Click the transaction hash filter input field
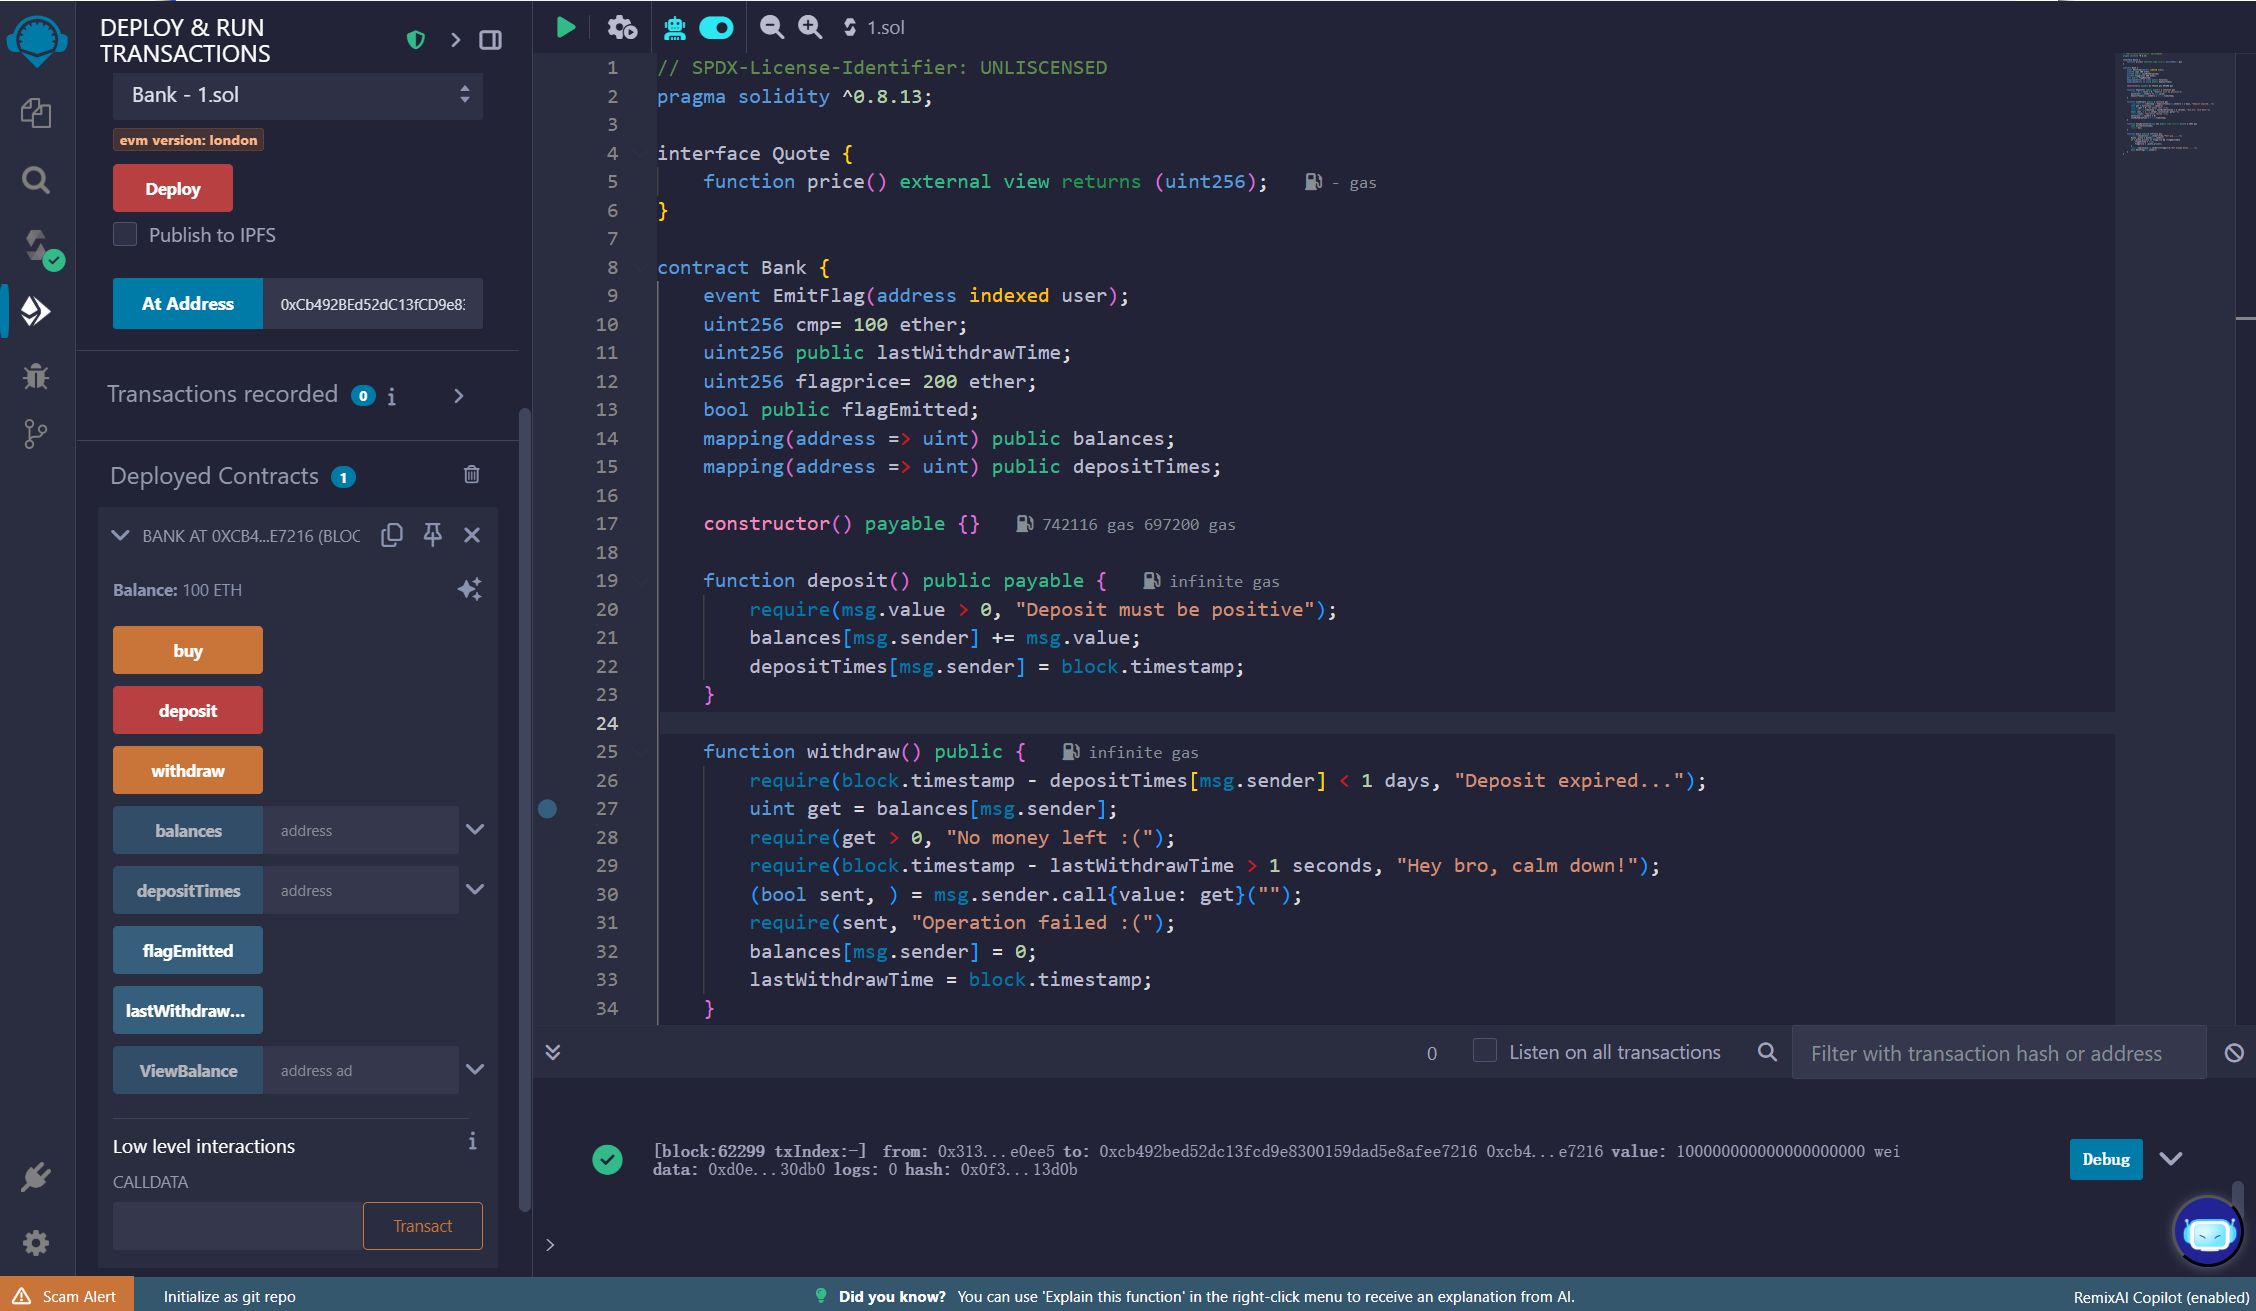2256x1311 pixels. [x=1997, y=1053]
